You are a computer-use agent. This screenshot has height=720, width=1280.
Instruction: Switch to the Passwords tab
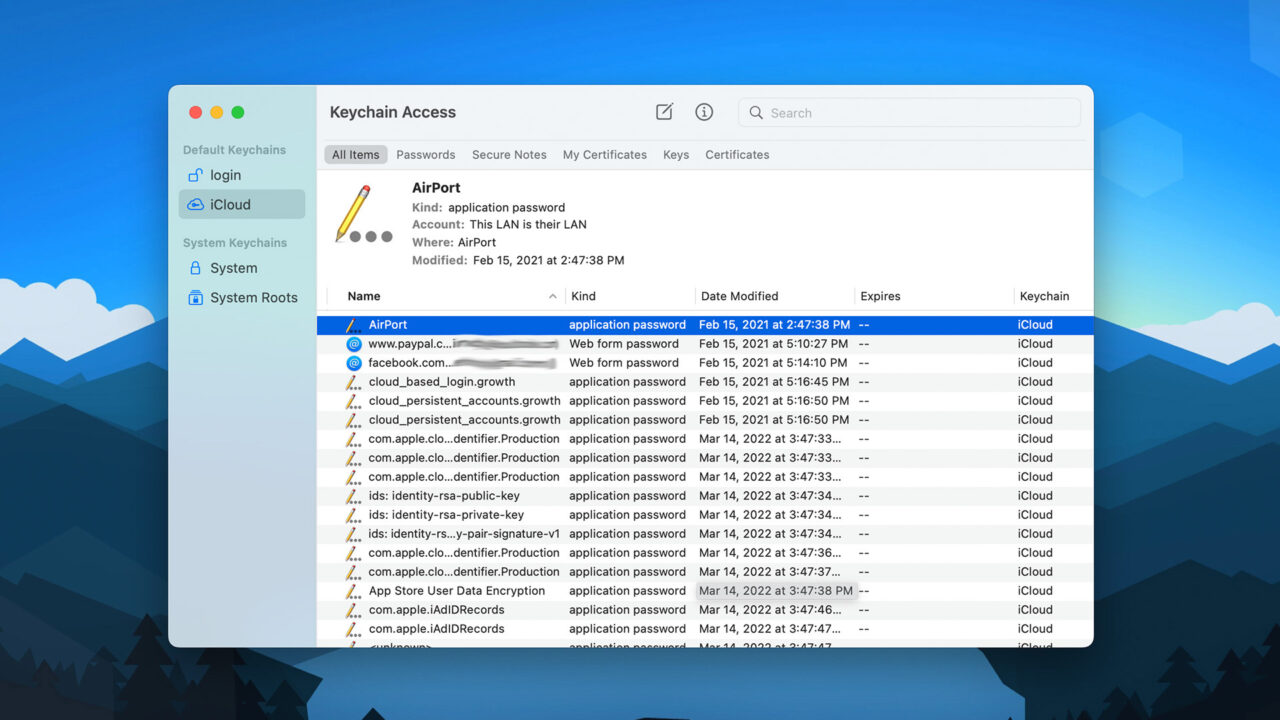[426, 154]
